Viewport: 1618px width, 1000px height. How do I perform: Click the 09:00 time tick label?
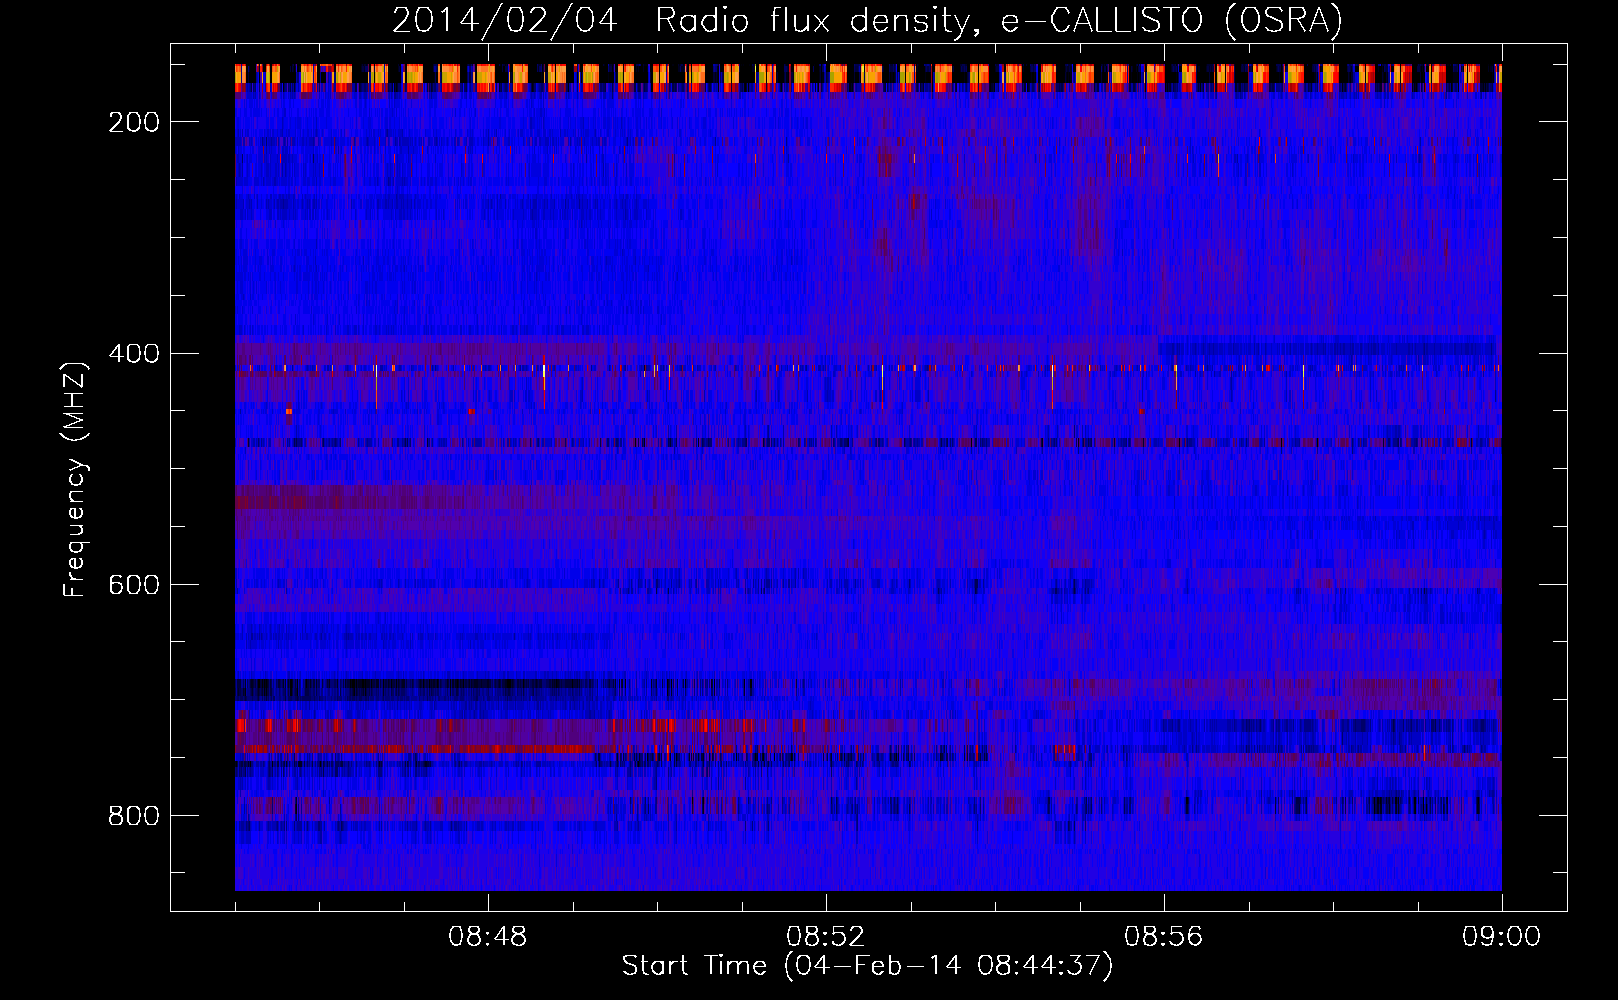(x=1502, y=937)
